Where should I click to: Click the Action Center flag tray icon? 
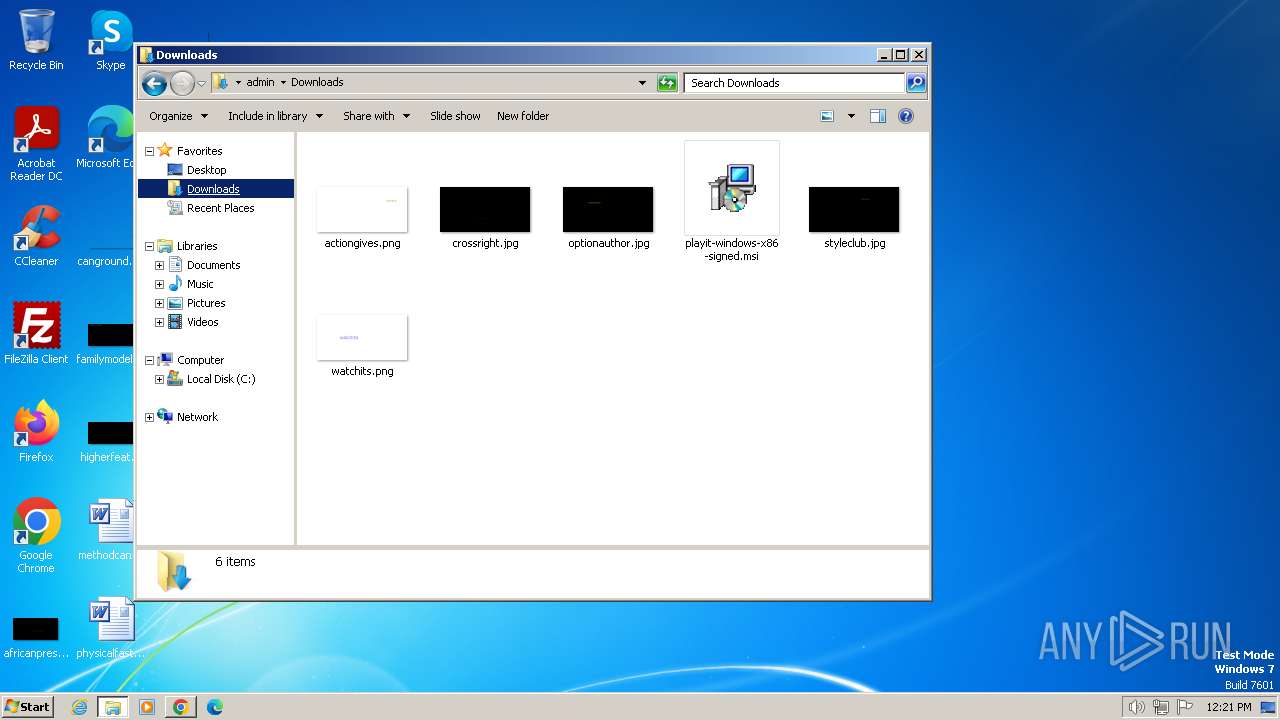pyautogui.click(x=1185, y=707)
